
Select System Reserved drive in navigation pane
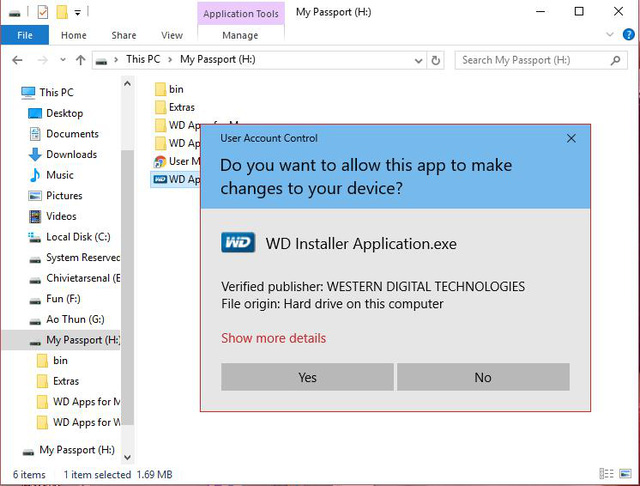point(74,257)
